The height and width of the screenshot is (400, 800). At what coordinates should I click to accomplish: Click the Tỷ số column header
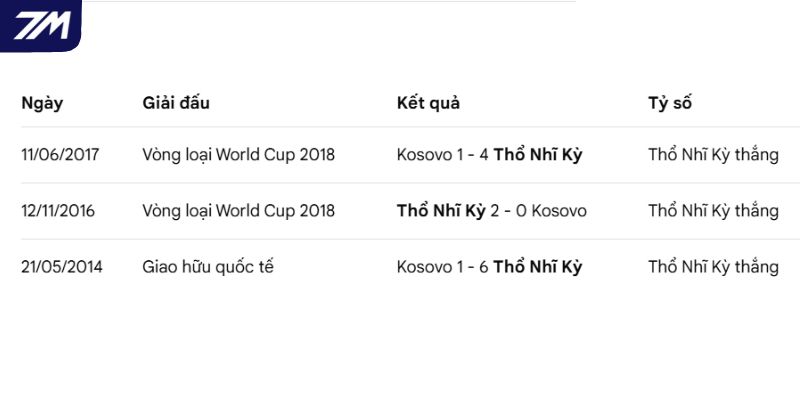coord(670,103)
